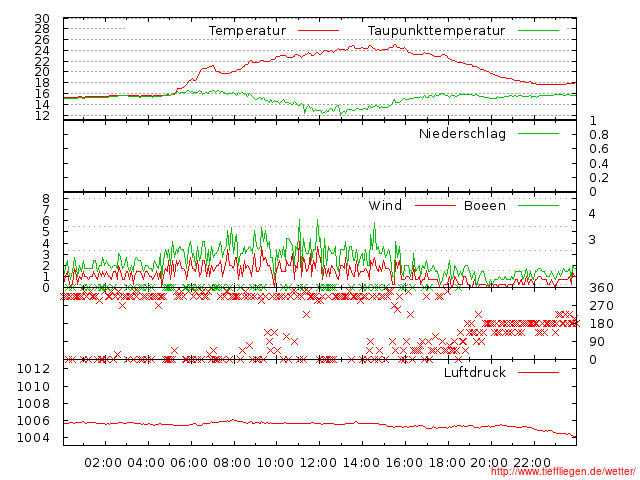The height and width of the screenshot is (480, 640).
Task: Click the 'Niederschlag' legend label
Action: coord(462,133)
